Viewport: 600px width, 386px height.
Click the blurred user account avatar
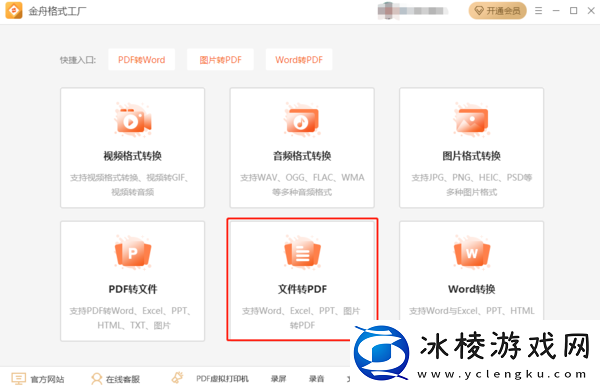pyautogui.click(x=388, y=11)
